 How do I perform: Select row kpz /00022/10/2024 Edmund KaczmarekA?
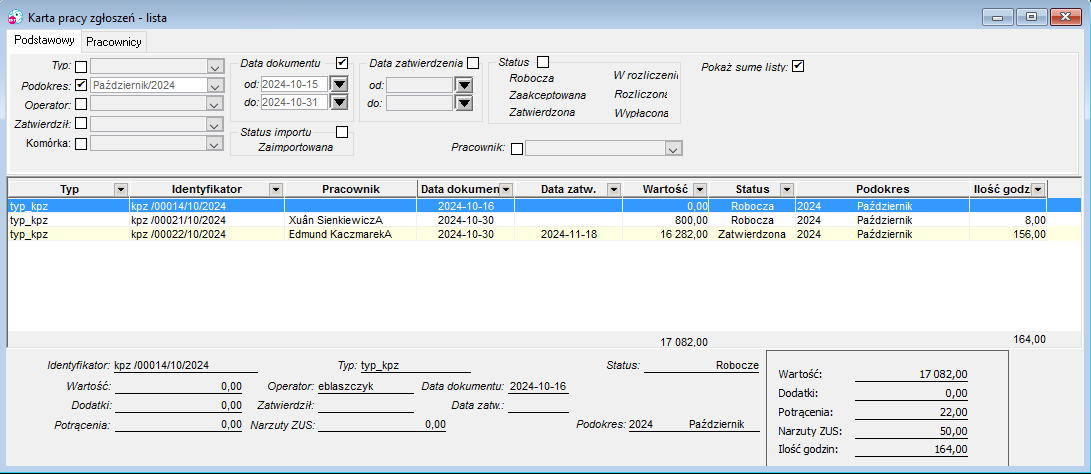[527, 235]
